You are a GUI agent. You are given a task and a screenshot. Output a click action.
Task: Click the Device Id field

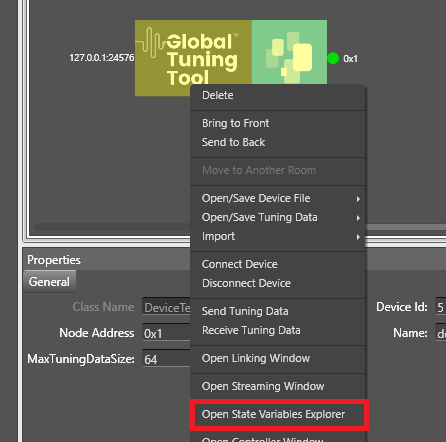pyautogui.click(x=440, y=307)
